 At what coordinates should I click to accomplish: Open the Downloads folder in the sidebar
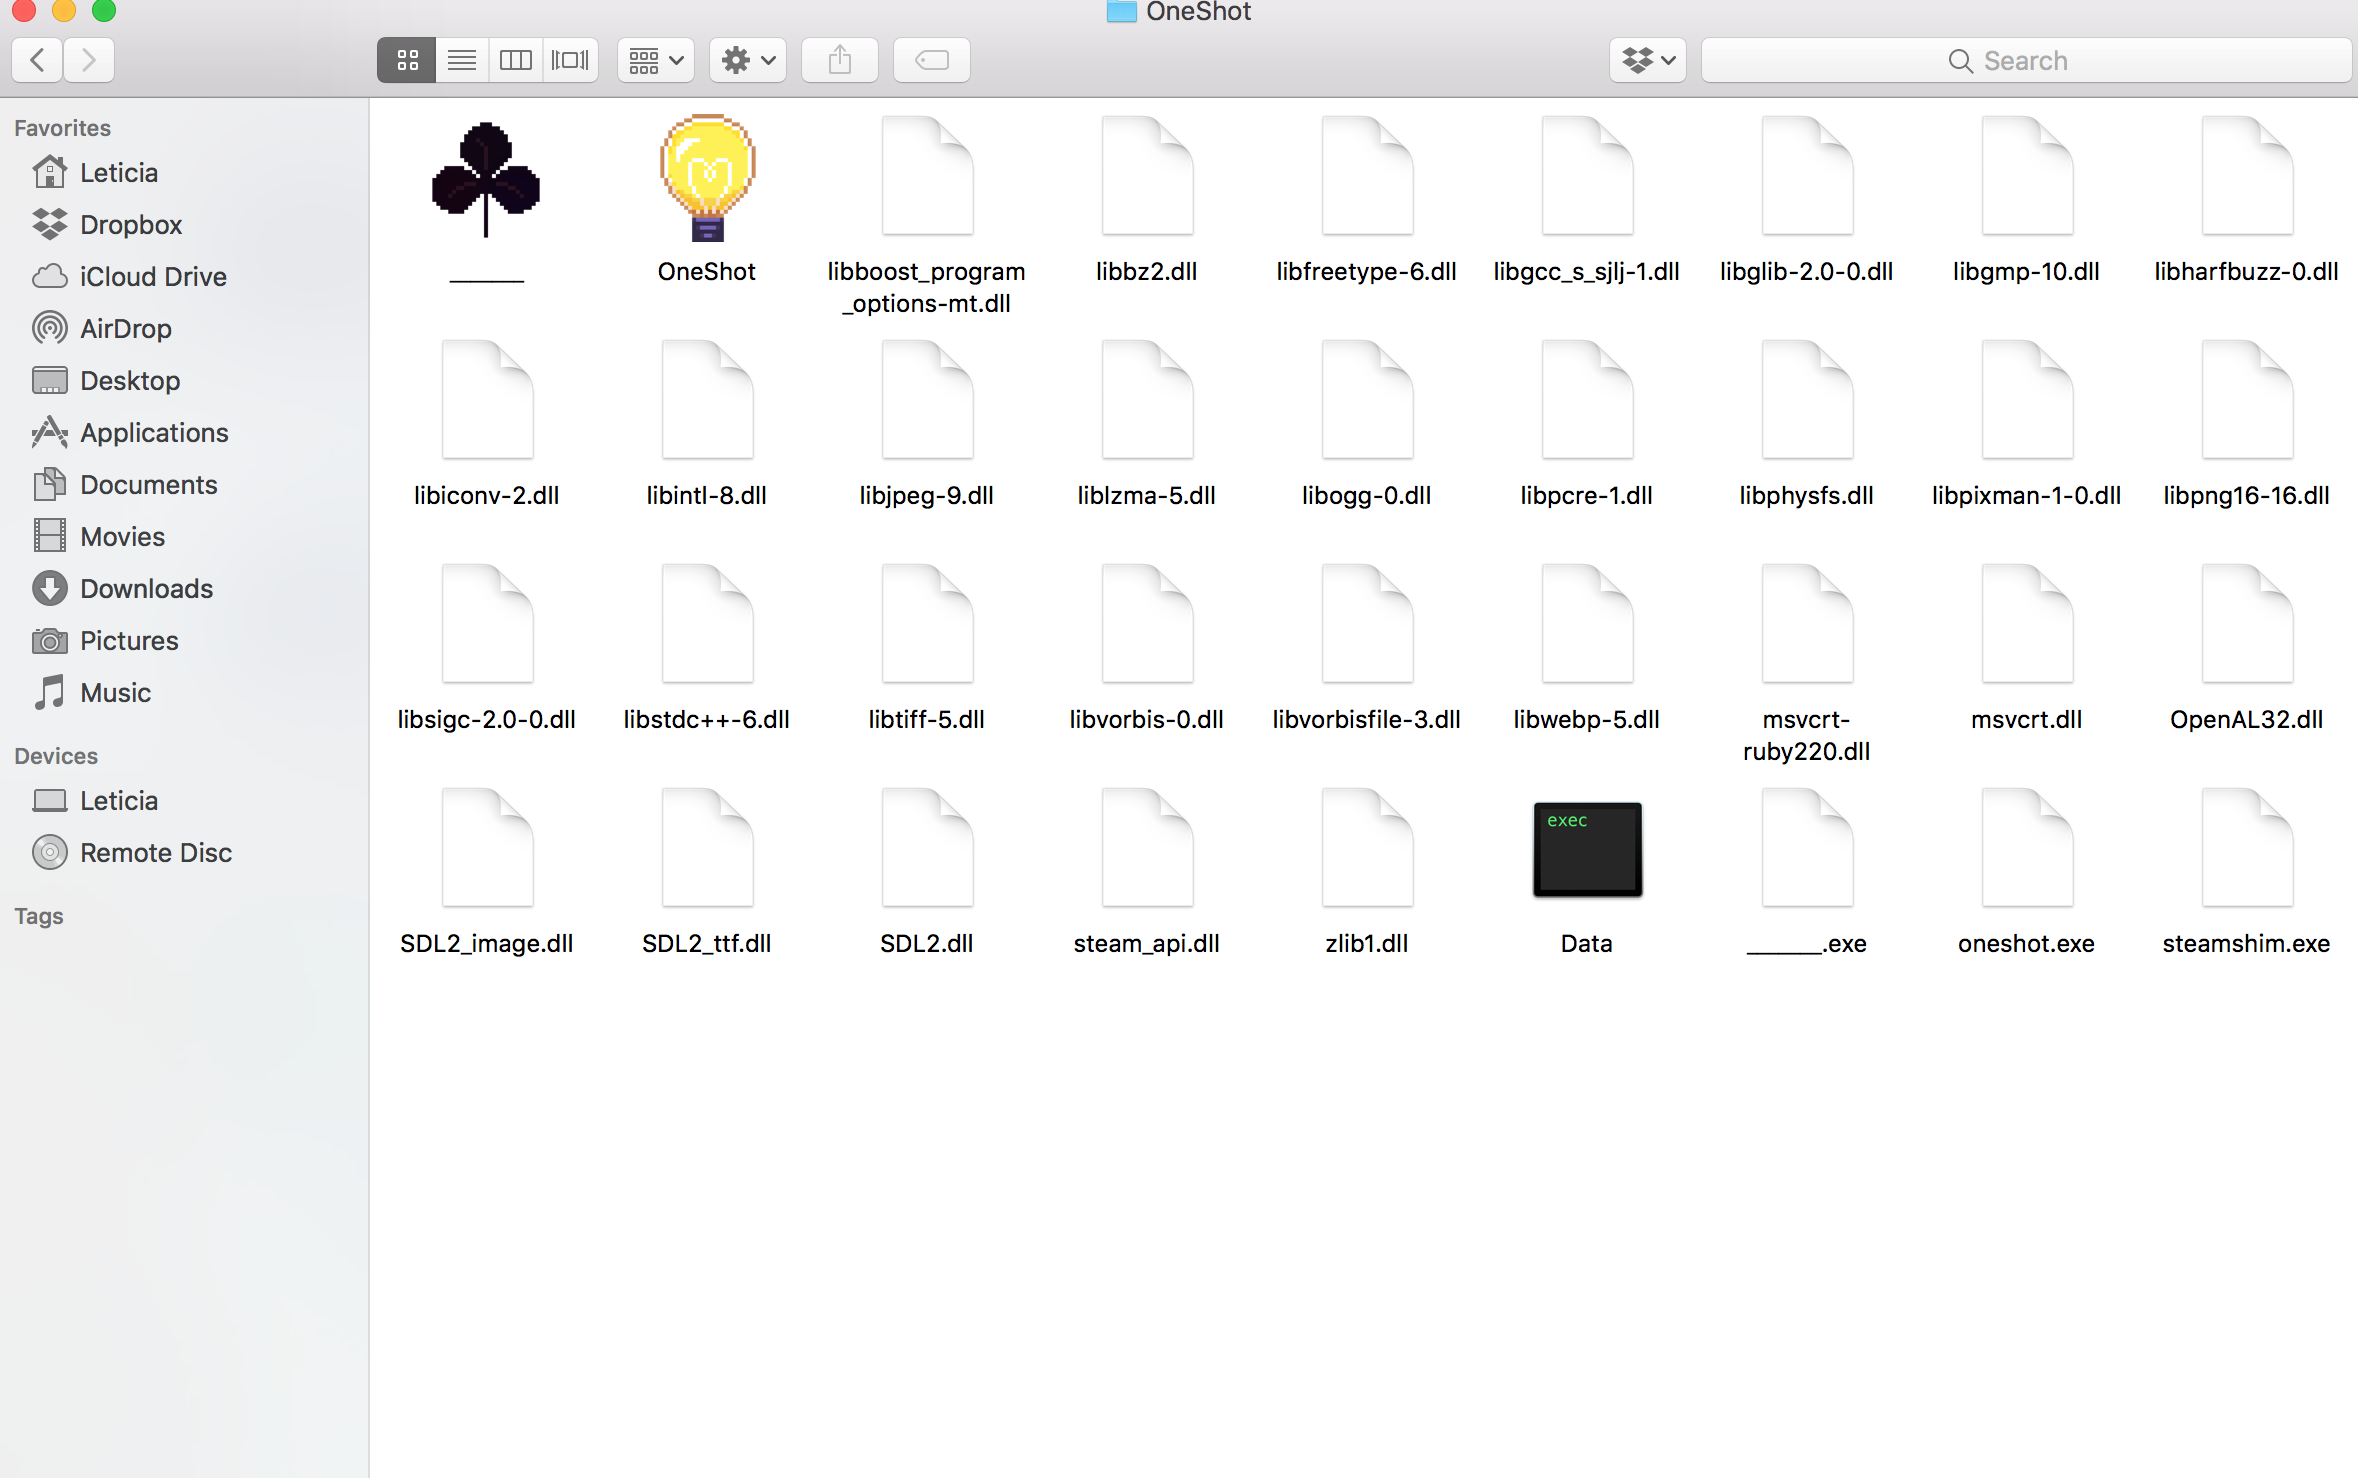coord(146,588)
